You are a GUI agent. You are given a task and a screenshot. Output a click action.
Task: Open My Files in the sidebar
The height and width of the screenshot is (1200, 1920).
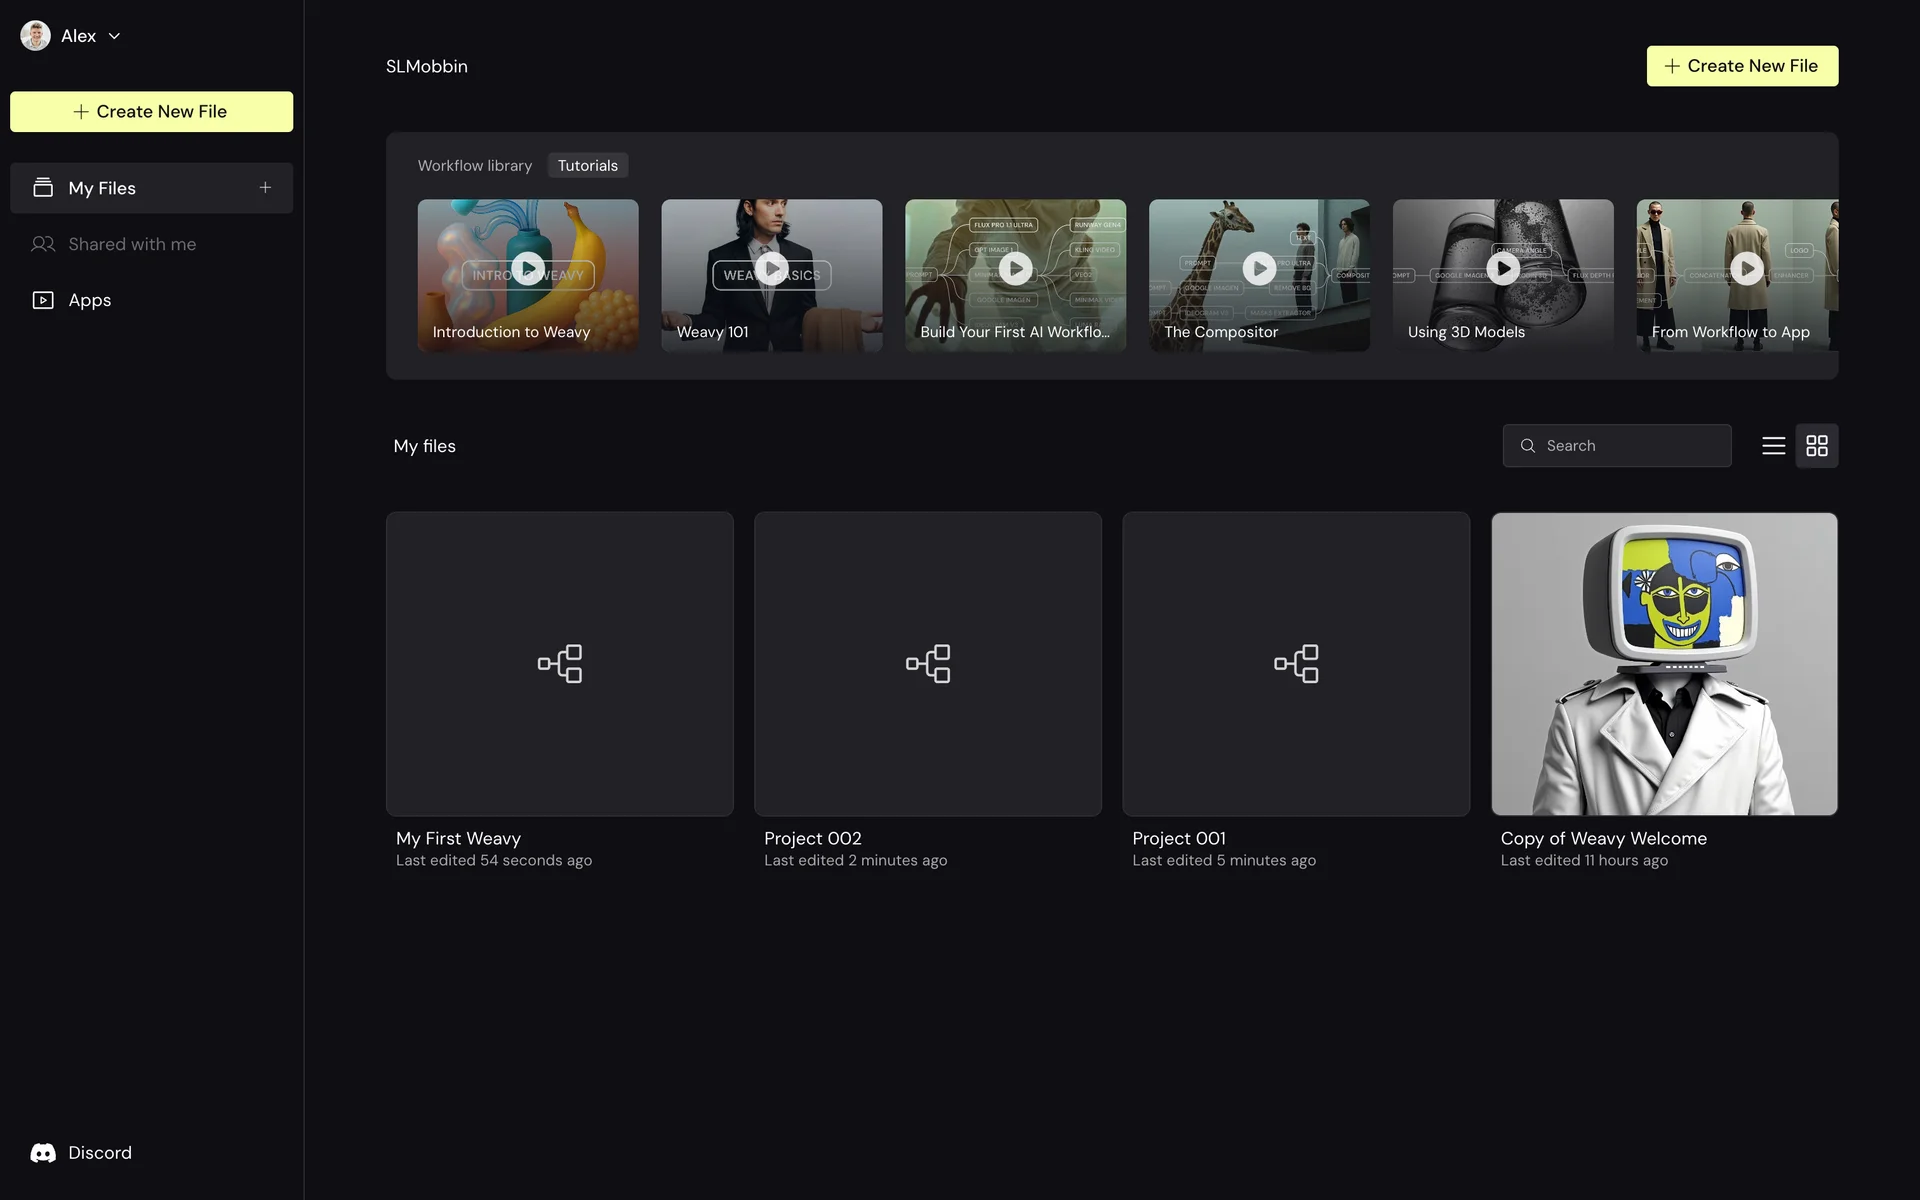pyautogui.click(x=102, y=188)
